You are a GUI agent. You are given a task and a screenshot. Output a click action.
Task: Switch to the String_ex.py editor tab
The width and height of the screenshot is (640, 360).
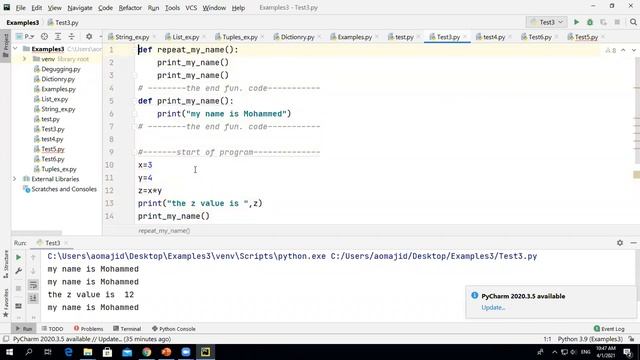click(132, 37)
